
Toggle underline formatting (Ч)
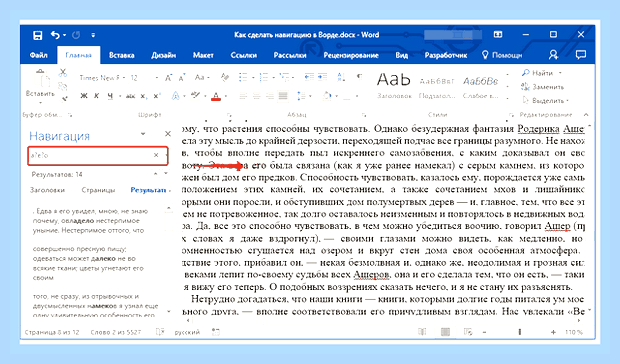point(110,96)
